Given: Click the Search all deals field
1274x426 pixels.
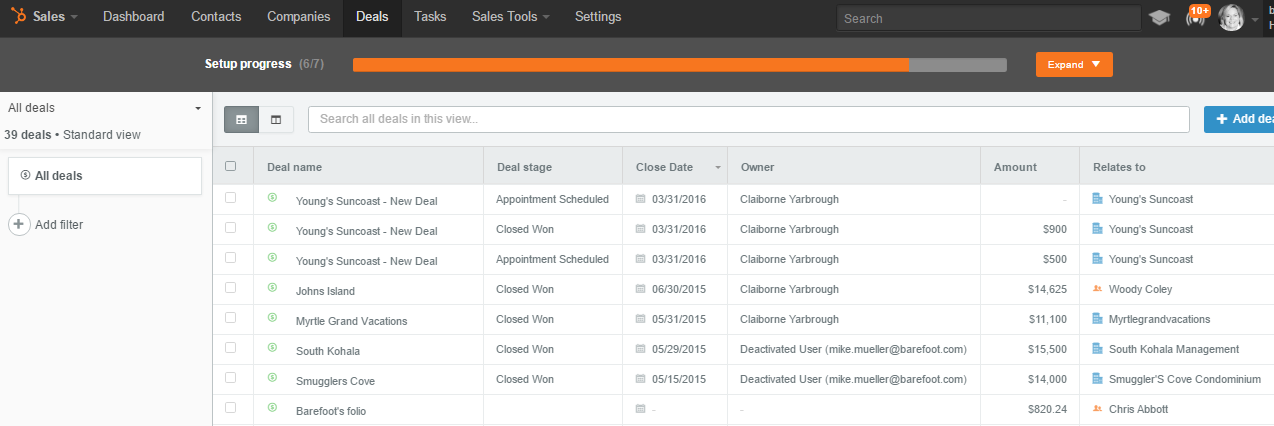Looking at the screenshot, I should 749,119.
